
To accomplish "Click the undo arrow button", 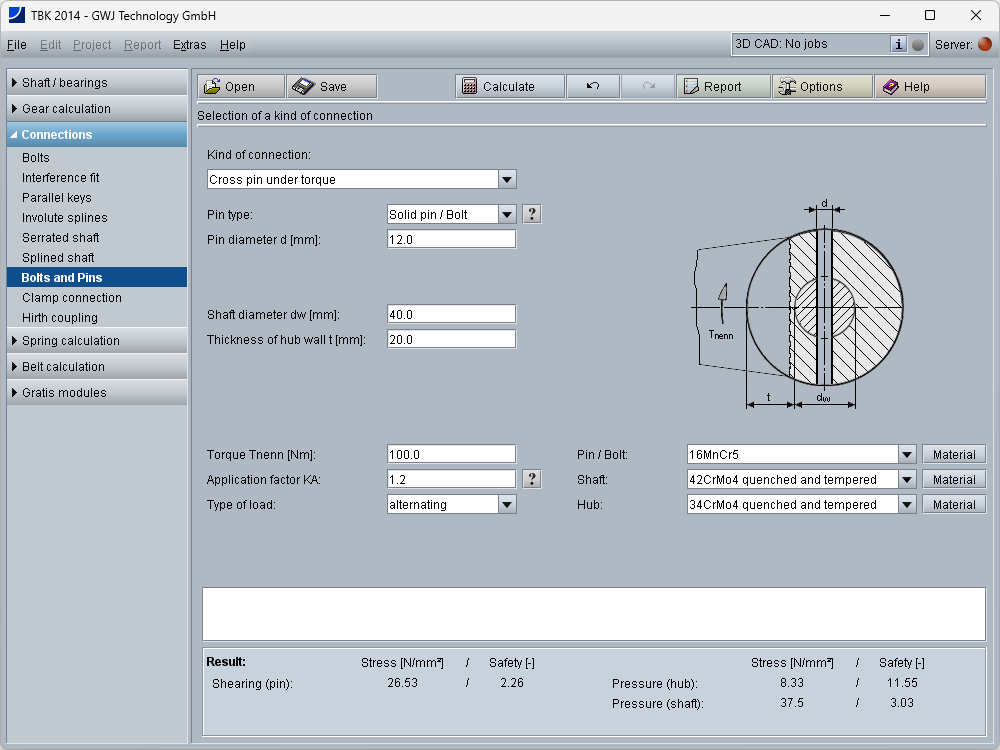I will 593,87.
